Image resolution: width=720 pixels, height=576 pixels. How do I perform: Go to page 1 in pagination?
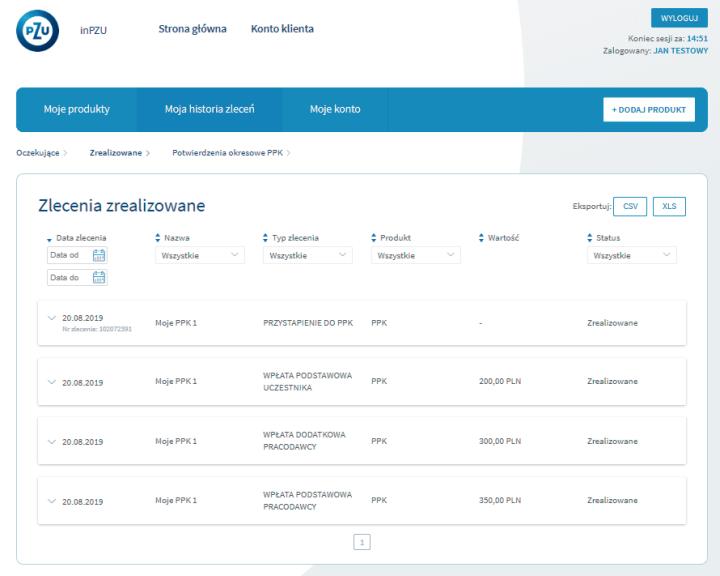(x=362, y=541)
